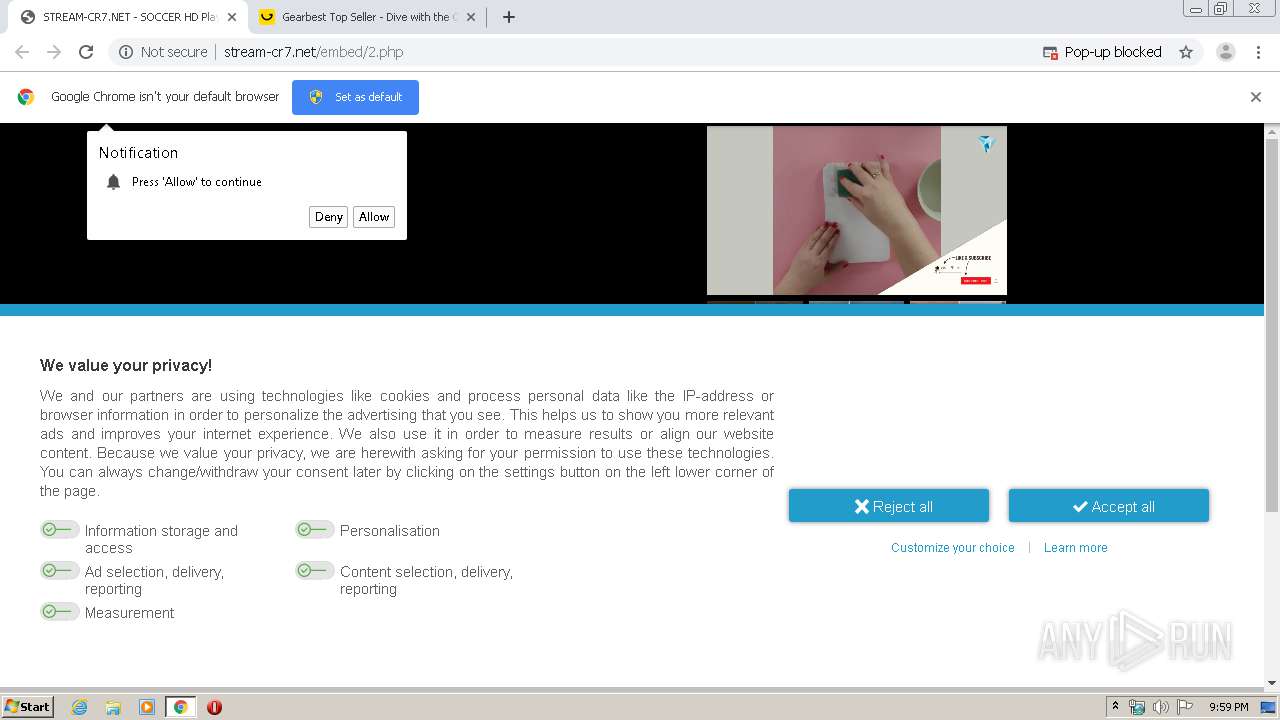Screen dimensions: 1280x720
Task: Click the Notification popup title
Action: [138, 153]
